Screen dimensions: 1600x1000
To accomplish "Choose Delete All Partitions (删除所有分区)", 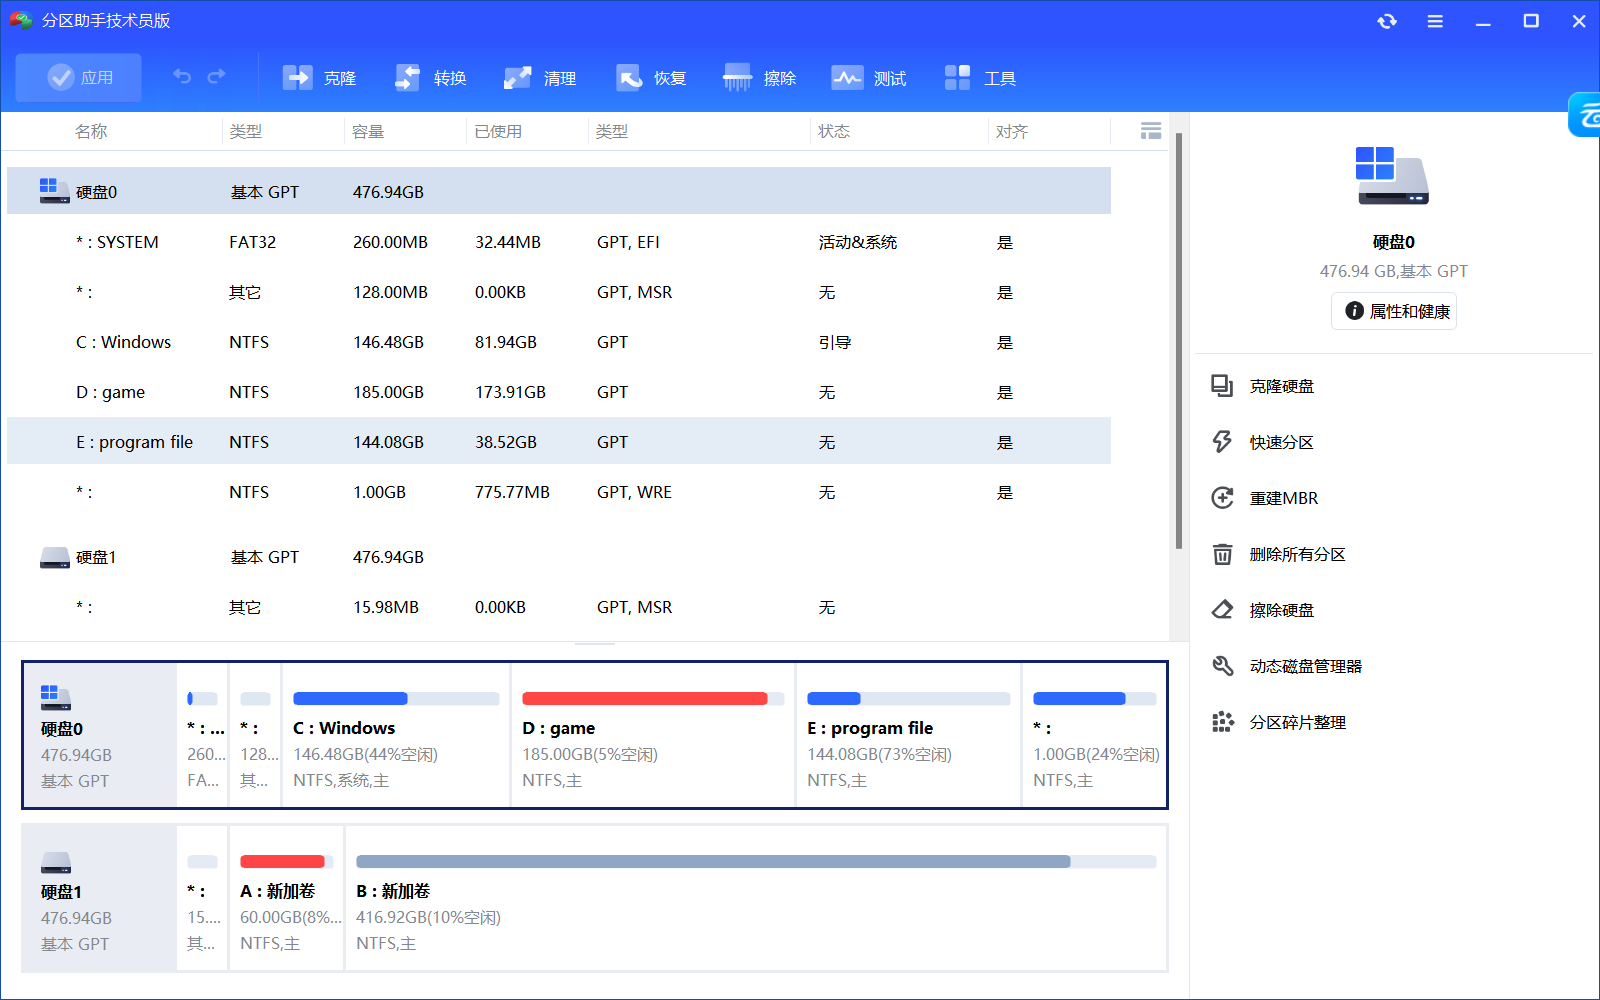I will [x=1297, y=554].
